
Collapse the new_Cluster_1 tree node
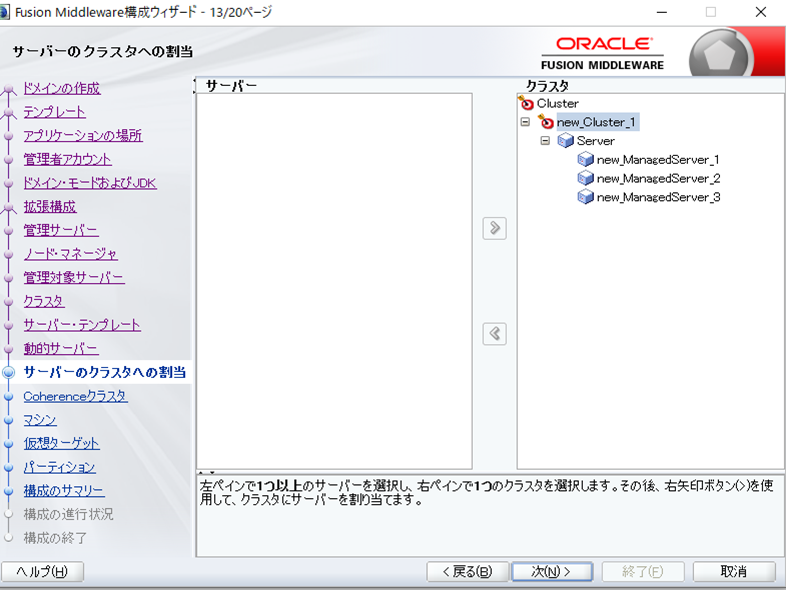[526, 122]
